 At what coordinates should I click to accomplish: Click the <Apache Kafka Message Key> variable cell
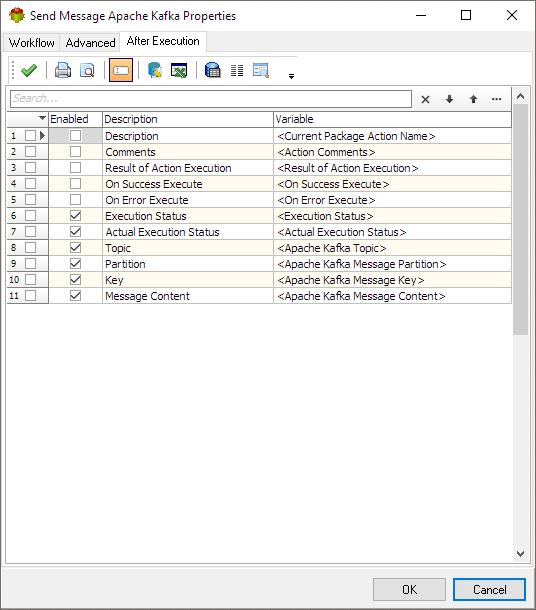pyautogui.click(x=392, y=280)
